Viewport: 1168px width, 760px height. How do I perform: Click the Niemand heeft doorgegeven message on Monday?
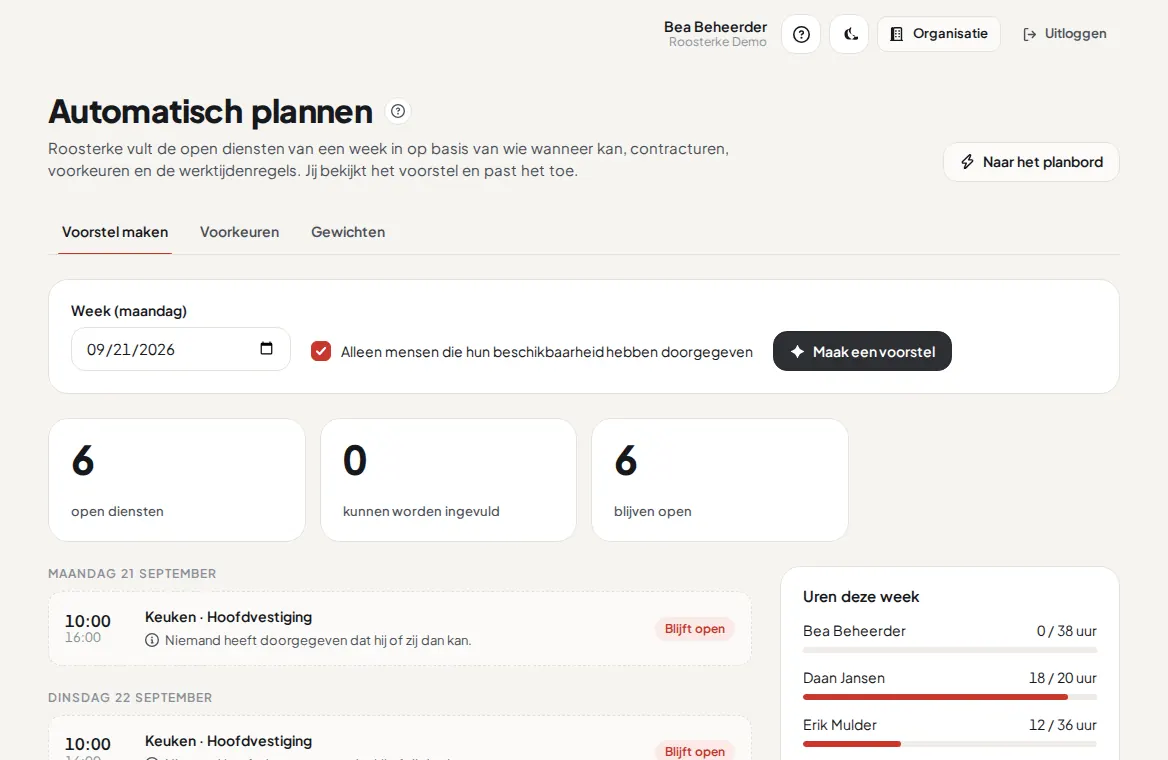point(318,640)
